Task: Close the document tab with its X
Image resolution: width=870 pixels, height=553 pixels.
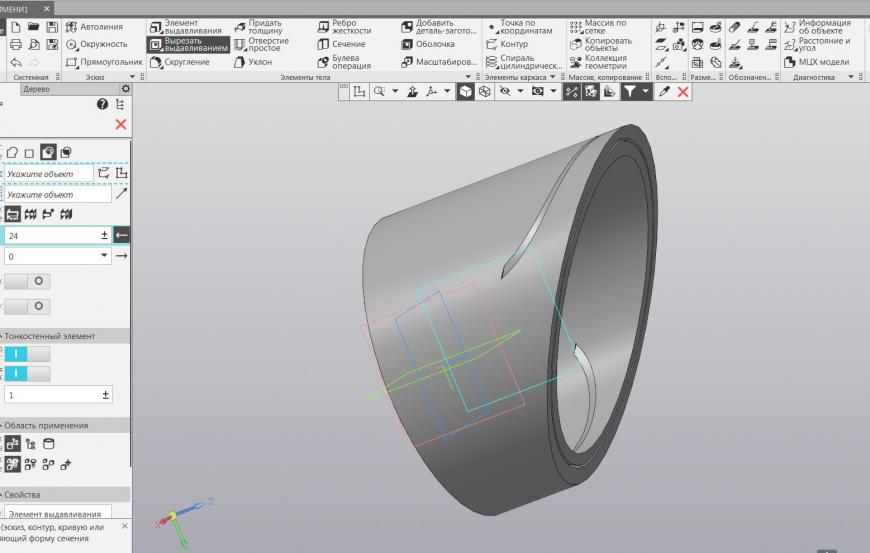Action: click(x=47, y=9)
